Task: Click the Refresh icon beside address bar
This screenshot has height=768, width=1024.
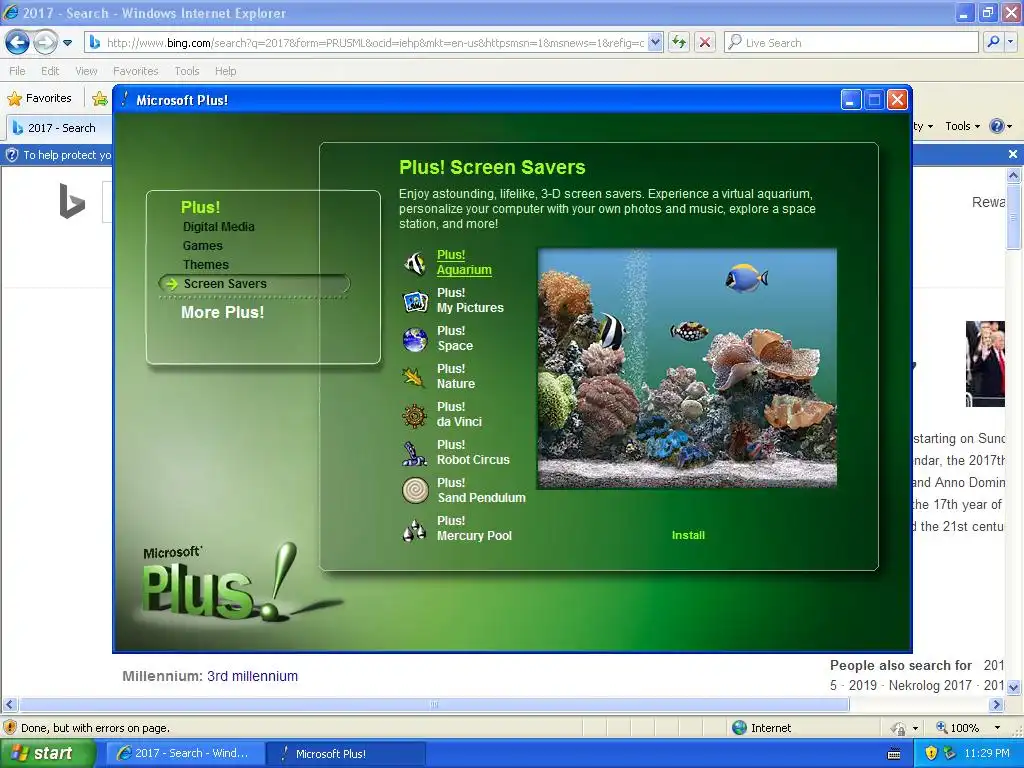Action: coord(679,42)
